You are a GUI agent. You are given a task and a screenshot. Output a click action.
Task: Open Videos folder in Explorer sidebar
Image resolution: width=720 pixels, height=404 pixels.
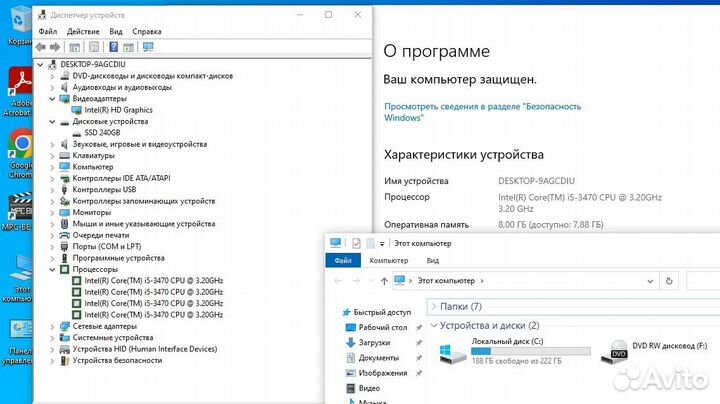tap(369, 388)
